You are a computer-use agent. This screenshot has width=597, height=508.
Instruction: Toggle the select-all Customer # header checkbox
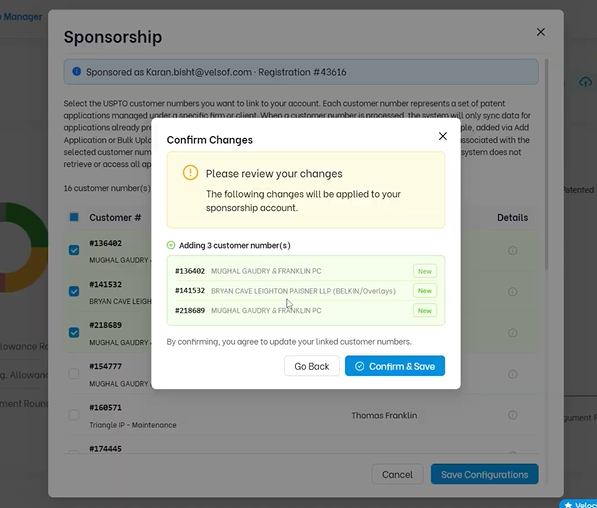(74, 217)
